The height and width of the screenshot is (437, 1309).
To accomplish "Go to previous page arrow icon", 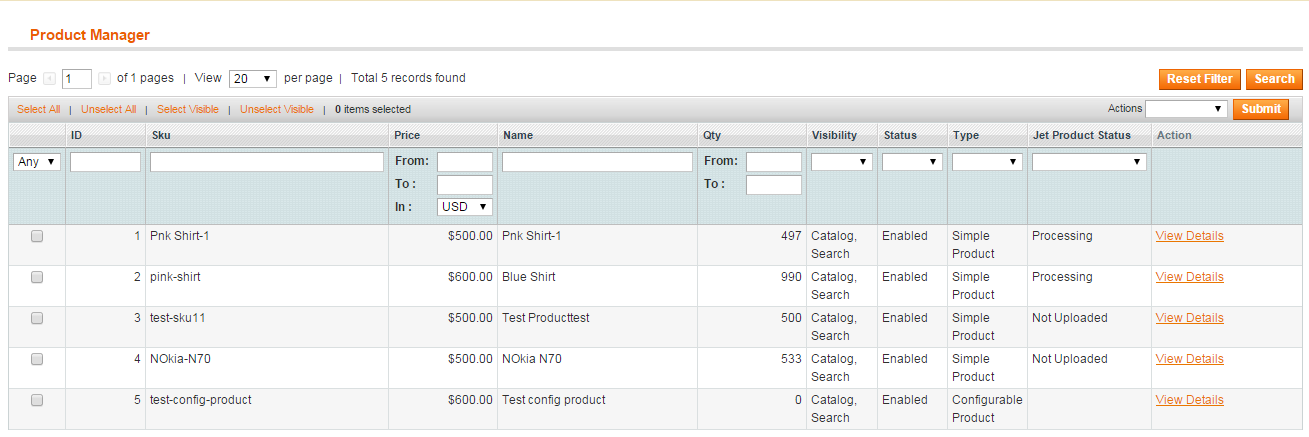I will 49,78.
